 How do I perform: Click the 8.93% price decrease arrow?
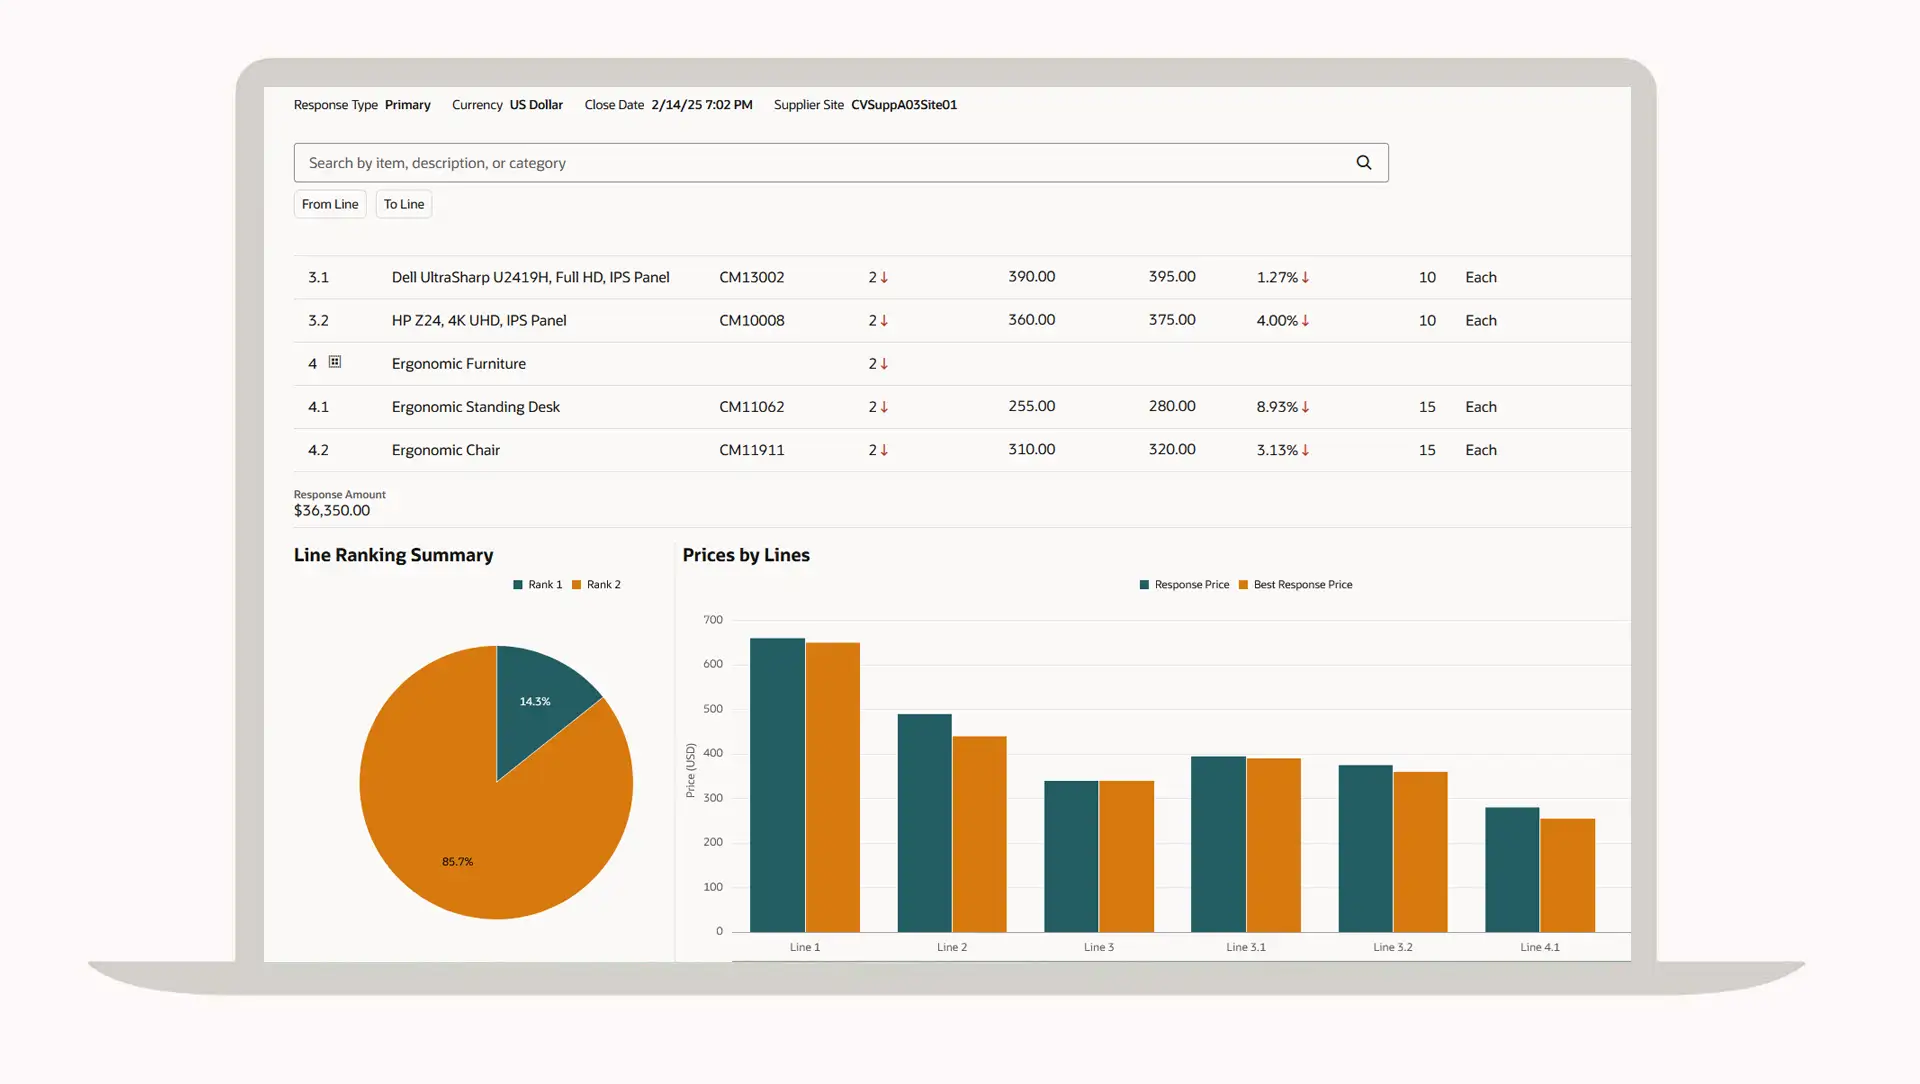click(x=1305, y=407)
